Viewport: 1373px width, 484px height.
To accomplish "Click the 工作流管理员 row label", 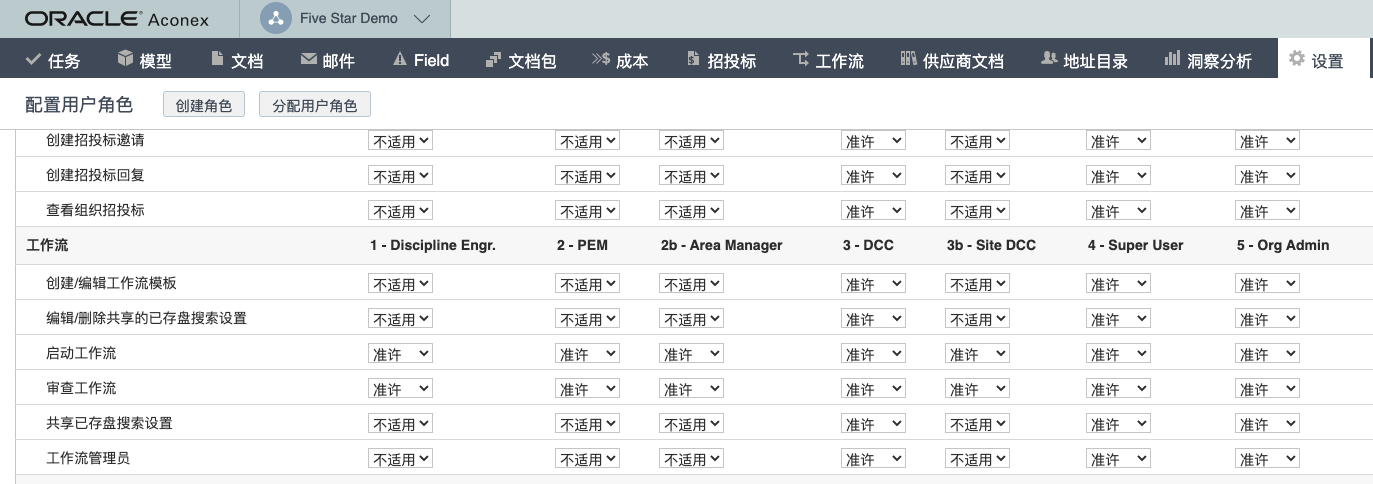I will (x=88, y=458).
